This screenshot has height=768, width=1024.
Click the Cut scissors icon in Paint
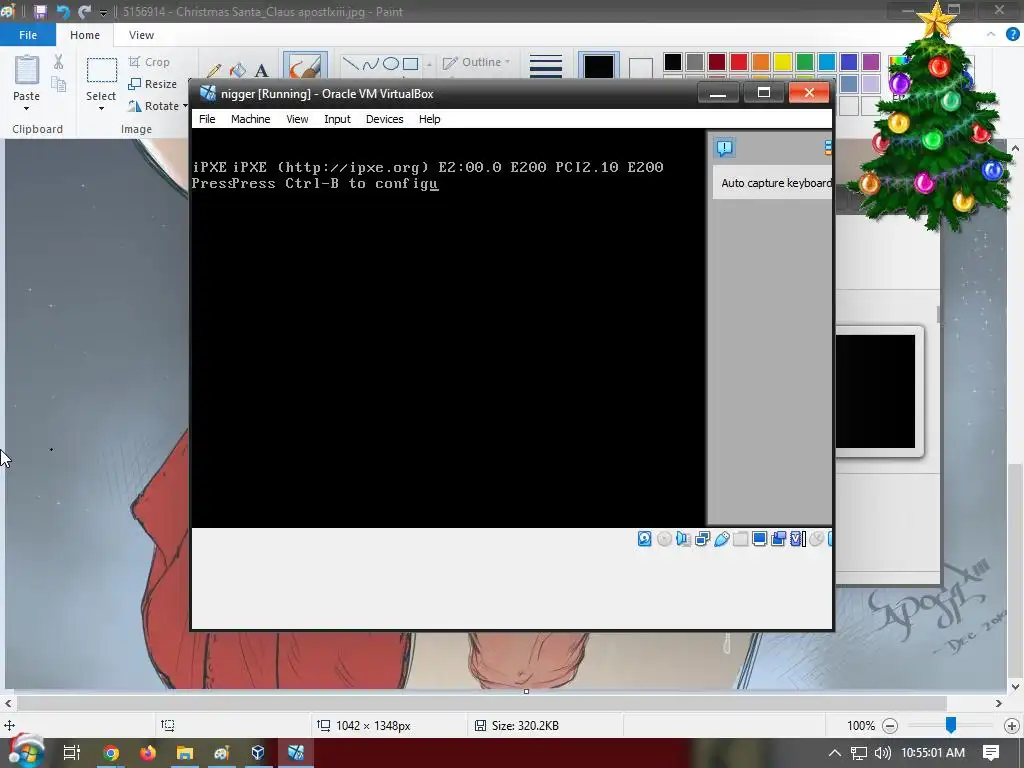pyautogui.click(x=58, y=61)
